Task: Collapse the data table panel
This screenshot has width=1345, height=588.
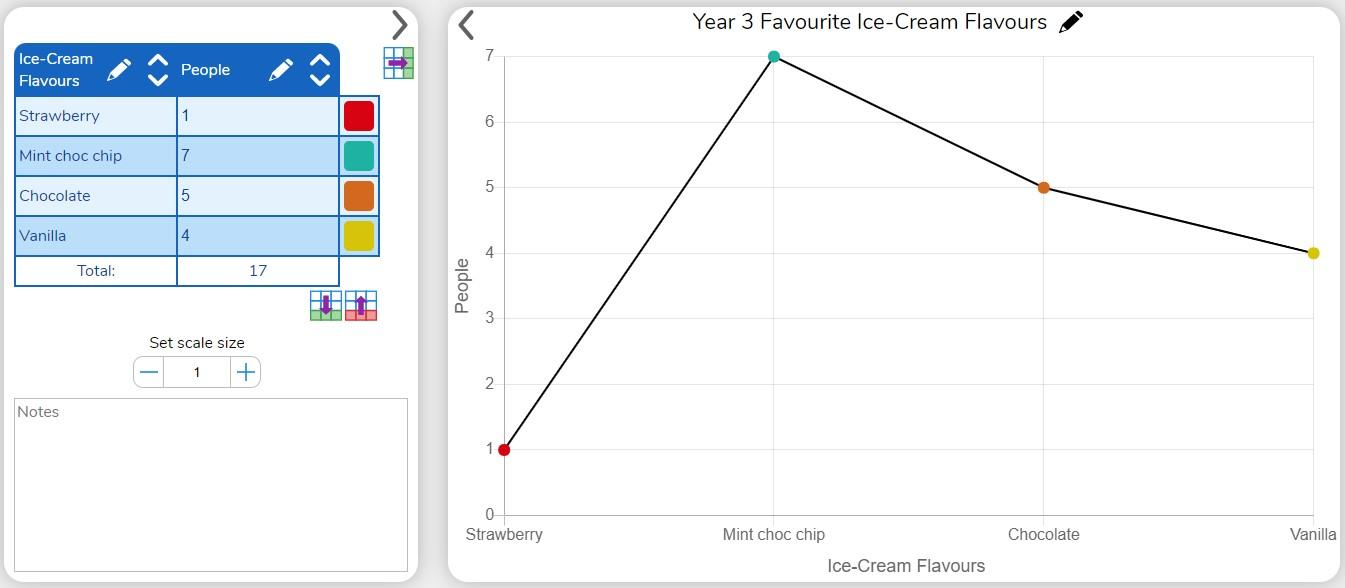Action: [399, 25]
